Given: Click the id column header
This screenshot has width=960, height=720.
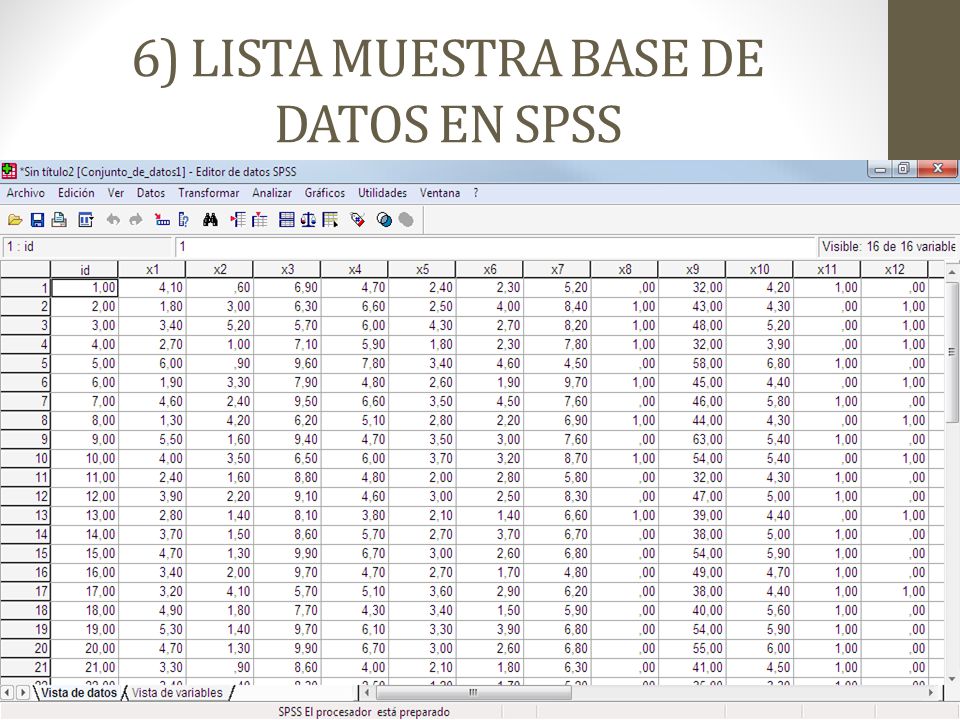Looking at the screenshot, I should [84, 269].
